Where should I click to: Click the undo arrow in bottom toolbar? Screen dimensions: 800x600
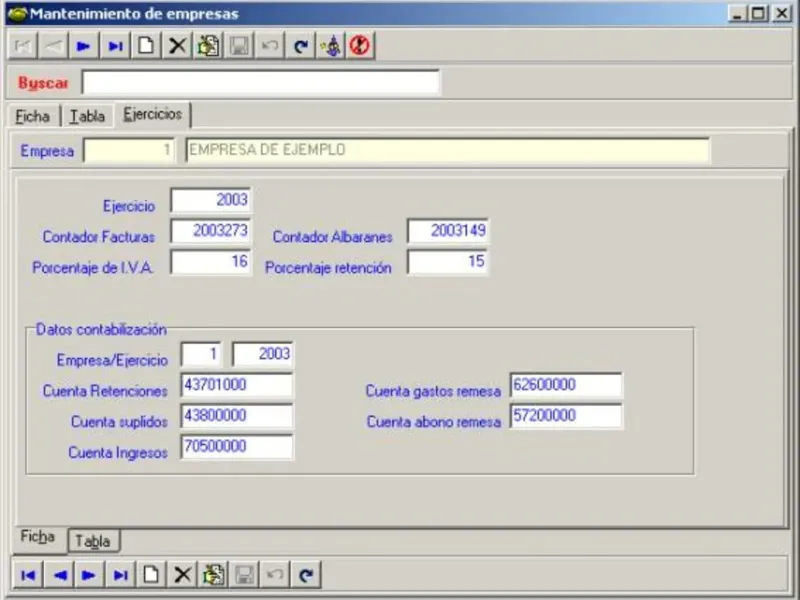(274, 575)
